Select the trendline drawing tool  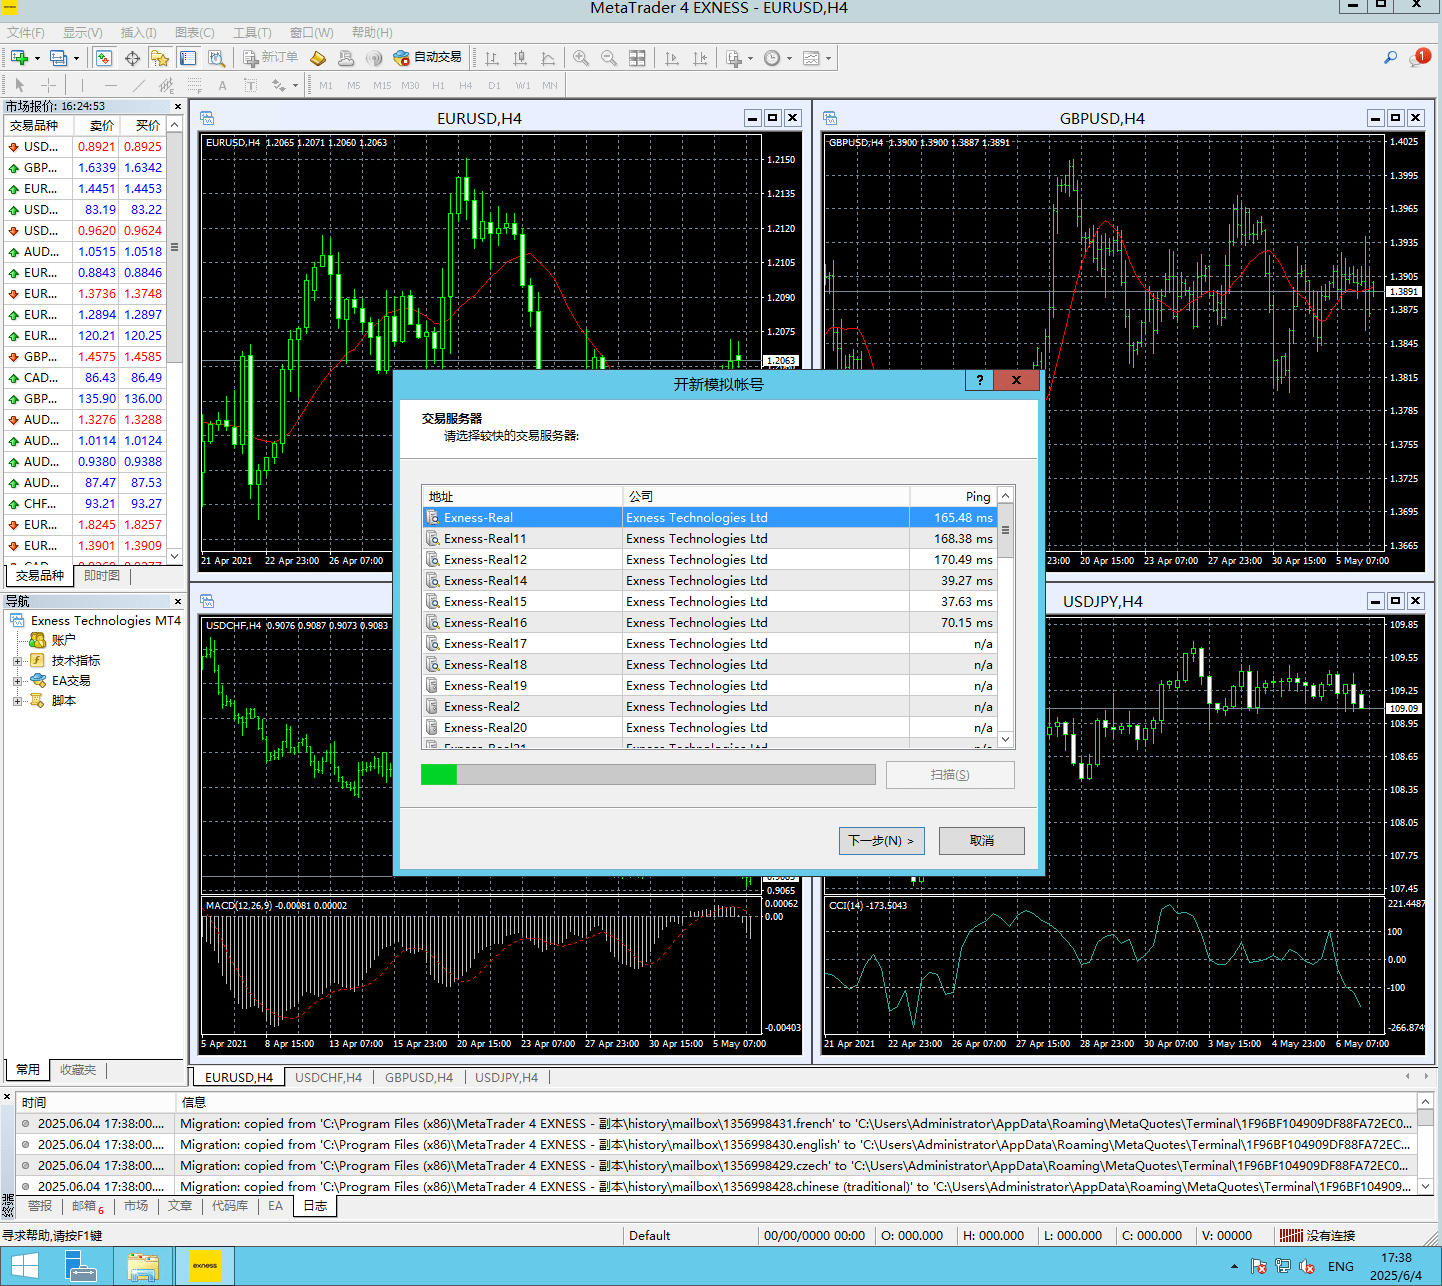[138, 85]
